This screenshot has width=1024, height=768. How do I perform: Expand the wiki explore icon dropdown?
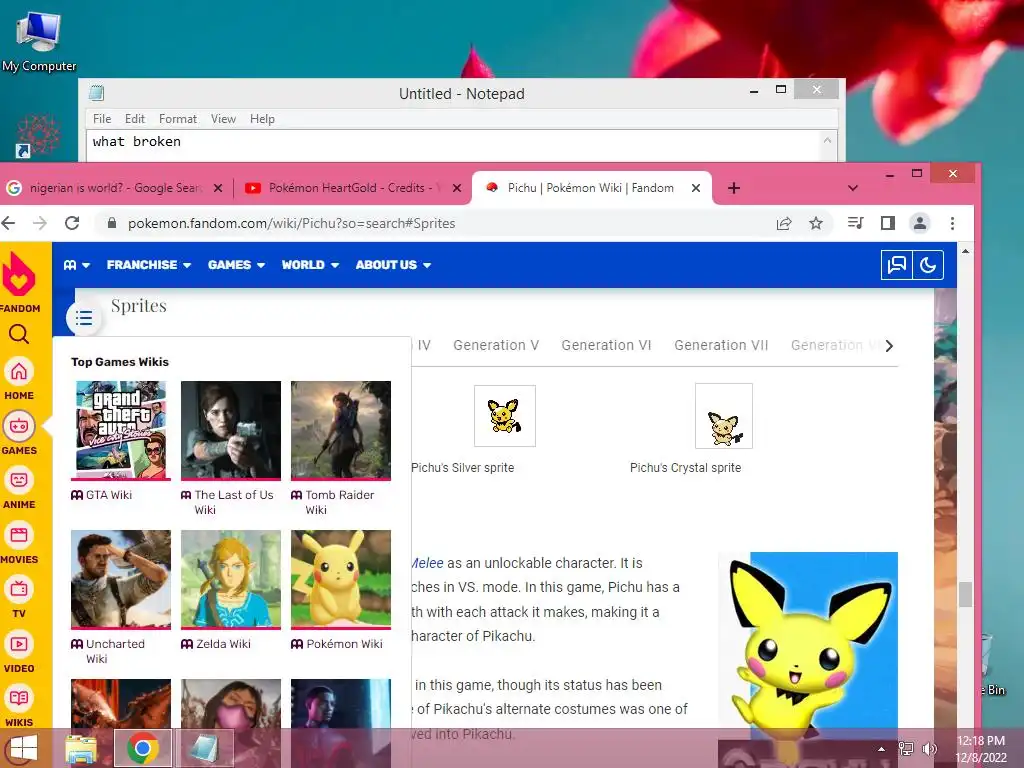tap(76, 265)
